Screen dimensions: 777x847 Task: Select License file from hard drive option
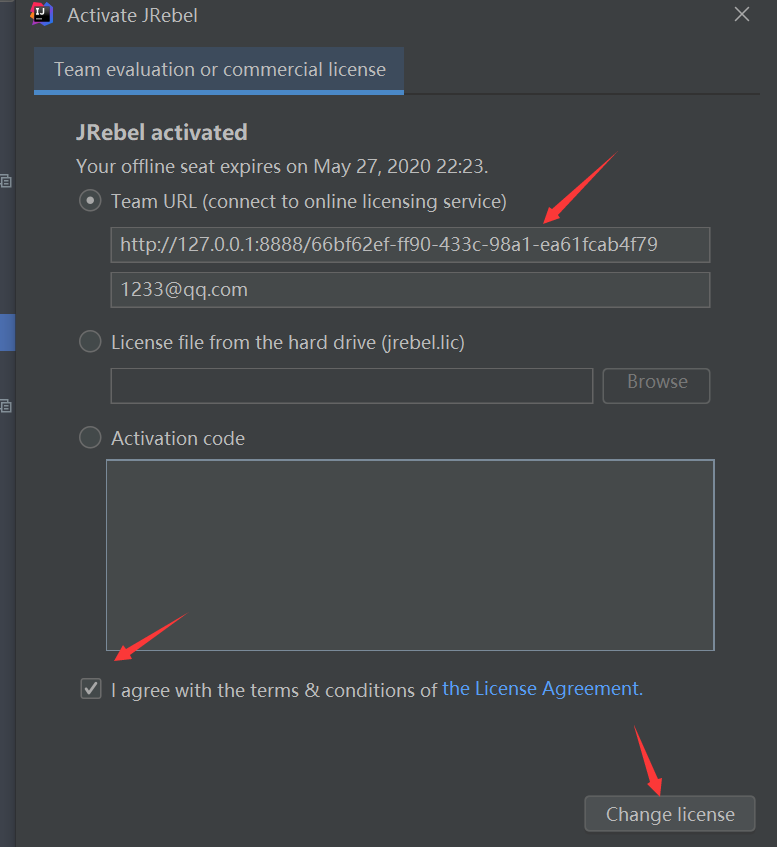coord(90,342)
